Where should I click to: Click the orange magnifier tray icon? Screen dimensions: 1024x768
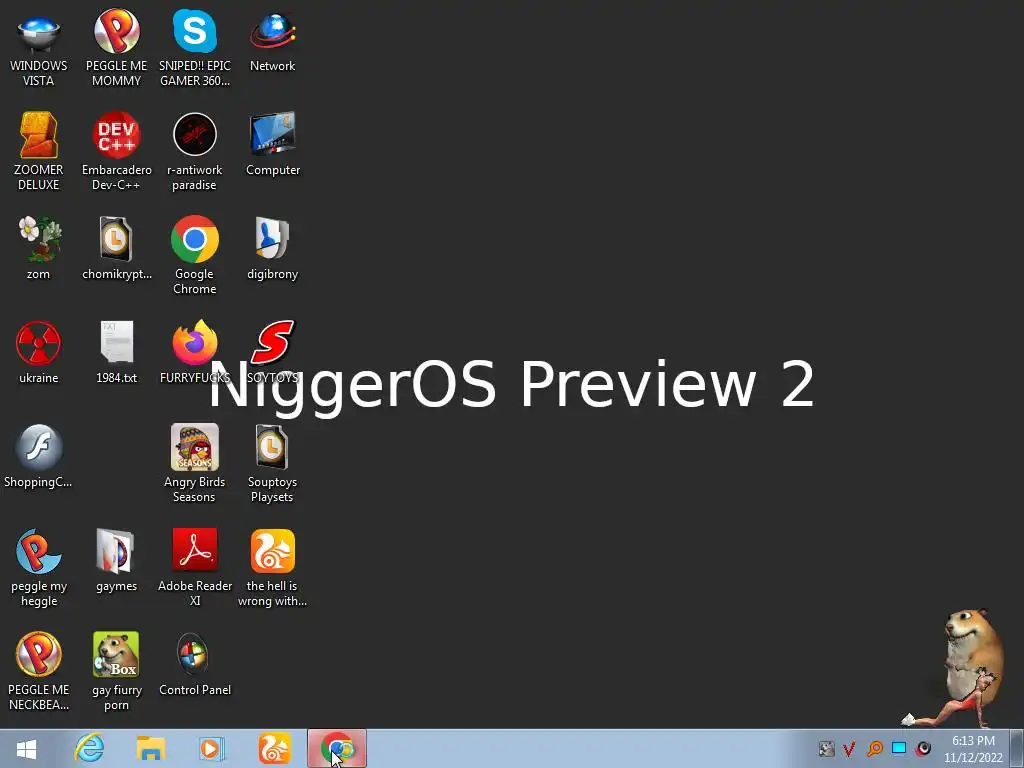(x=875, y=748)
